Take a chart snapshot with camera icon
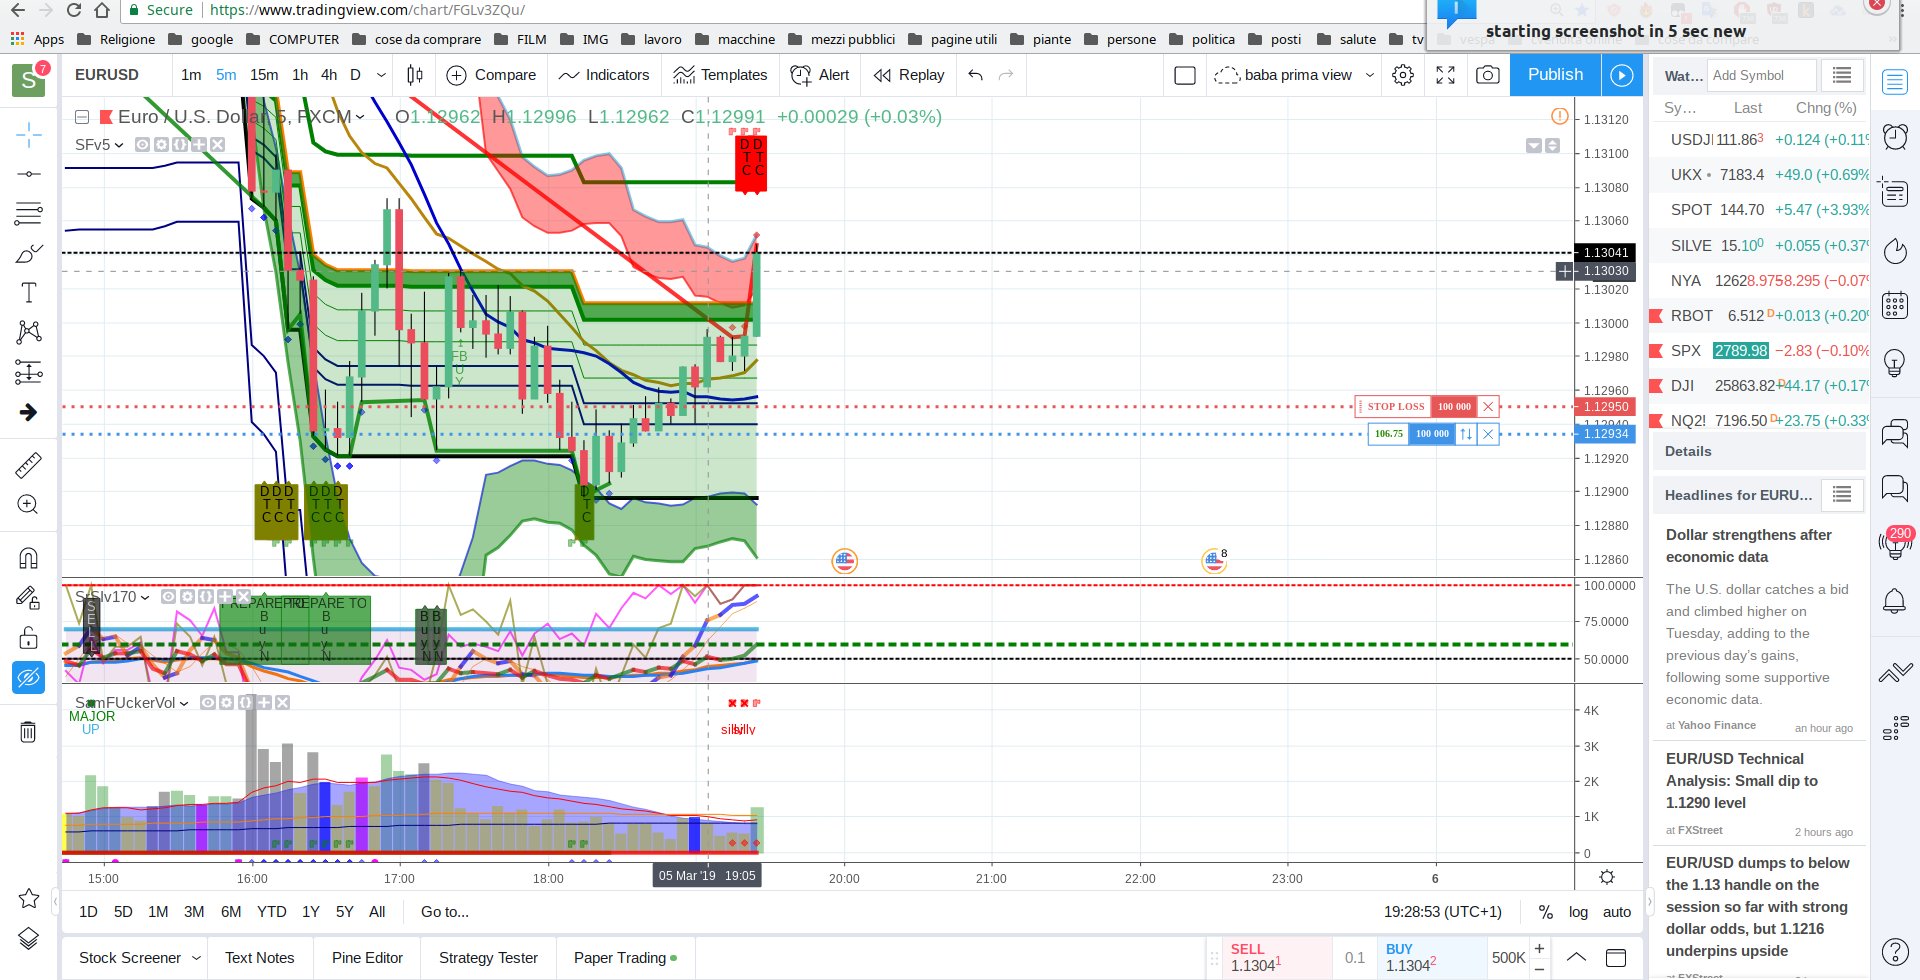Viewport: 1920px width, 980px height. pos(1488,75)
